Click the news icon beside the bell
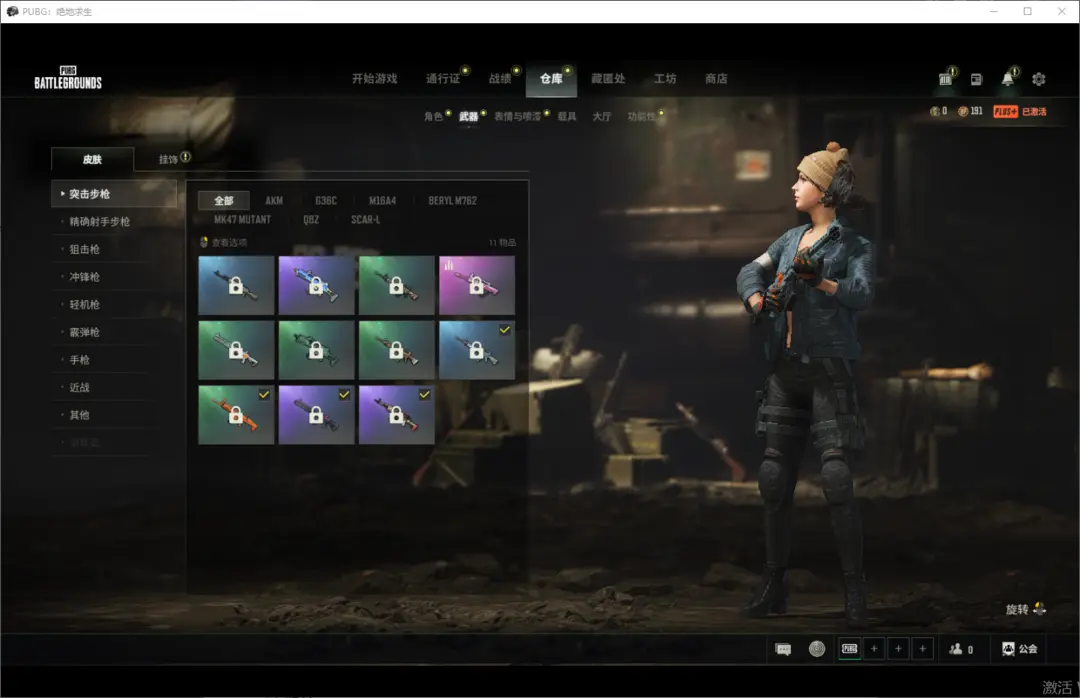Viewport: 1080px width, 698px height. coord(976,79)
